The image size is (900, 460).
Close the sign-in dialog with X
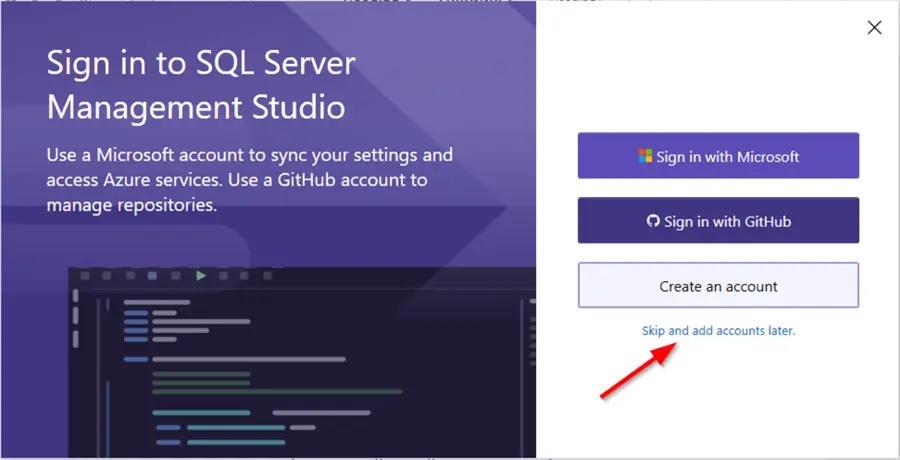tap(874, 28)
